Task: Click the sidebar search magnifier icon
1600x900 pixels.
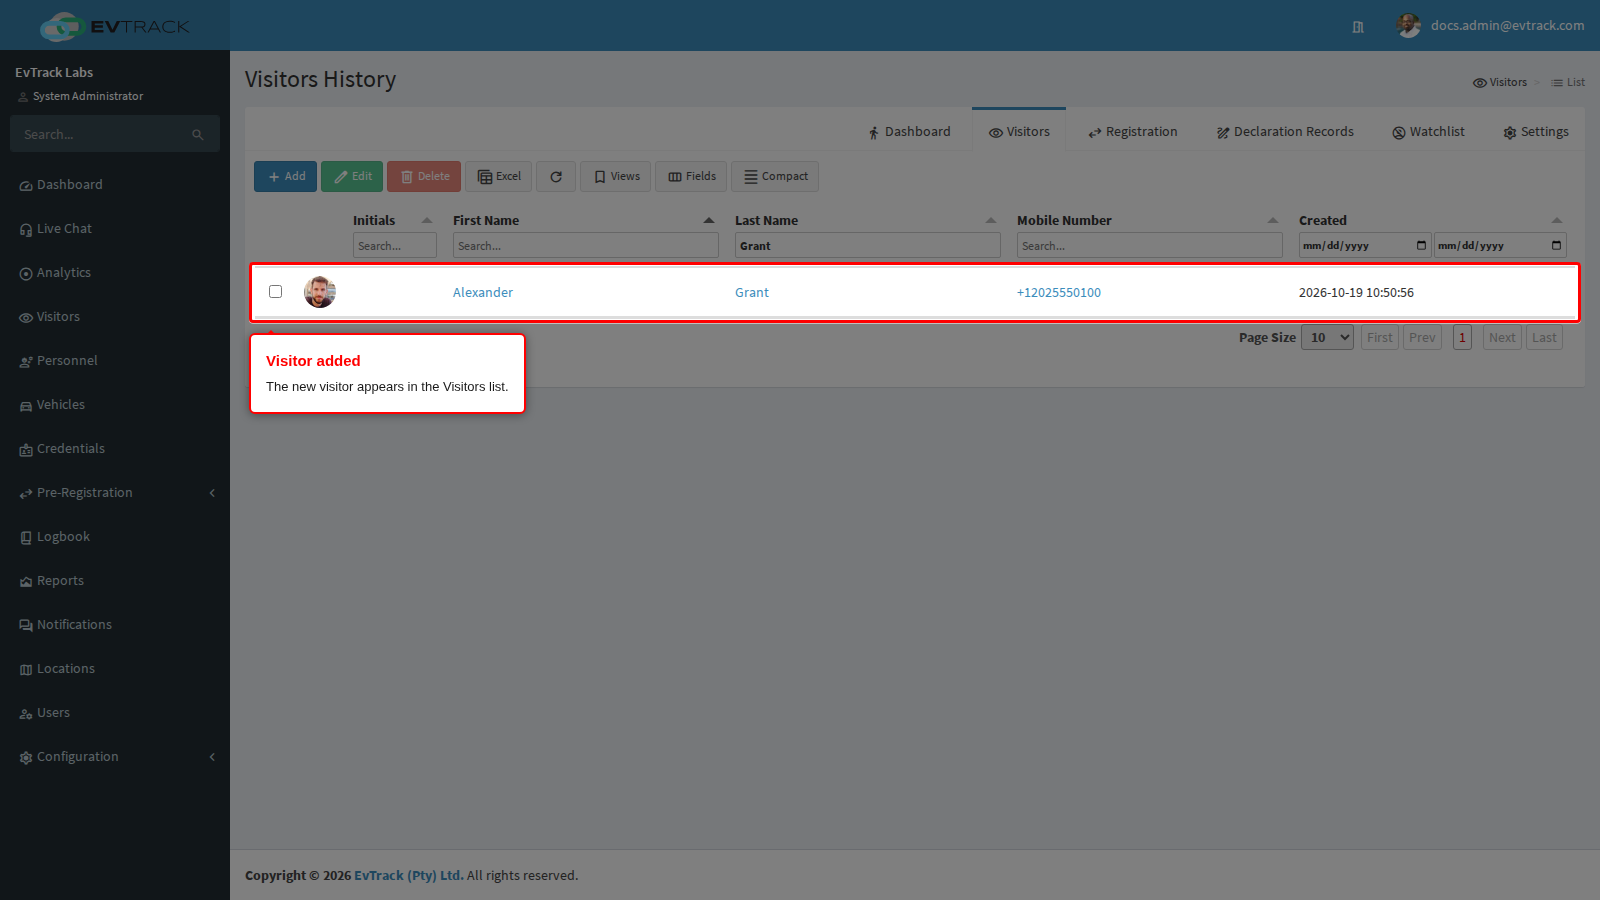Action: 198,134
